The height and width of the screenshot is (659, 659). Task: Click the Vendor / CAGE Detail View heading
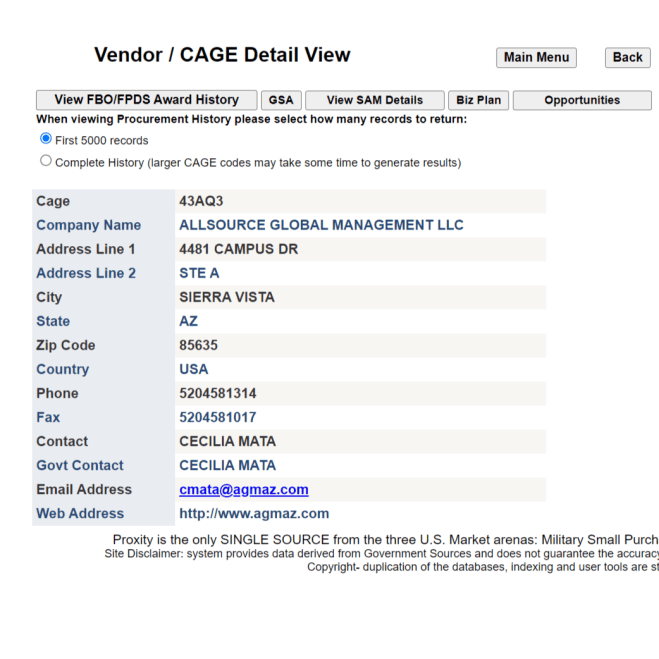(x=222, y=55)
